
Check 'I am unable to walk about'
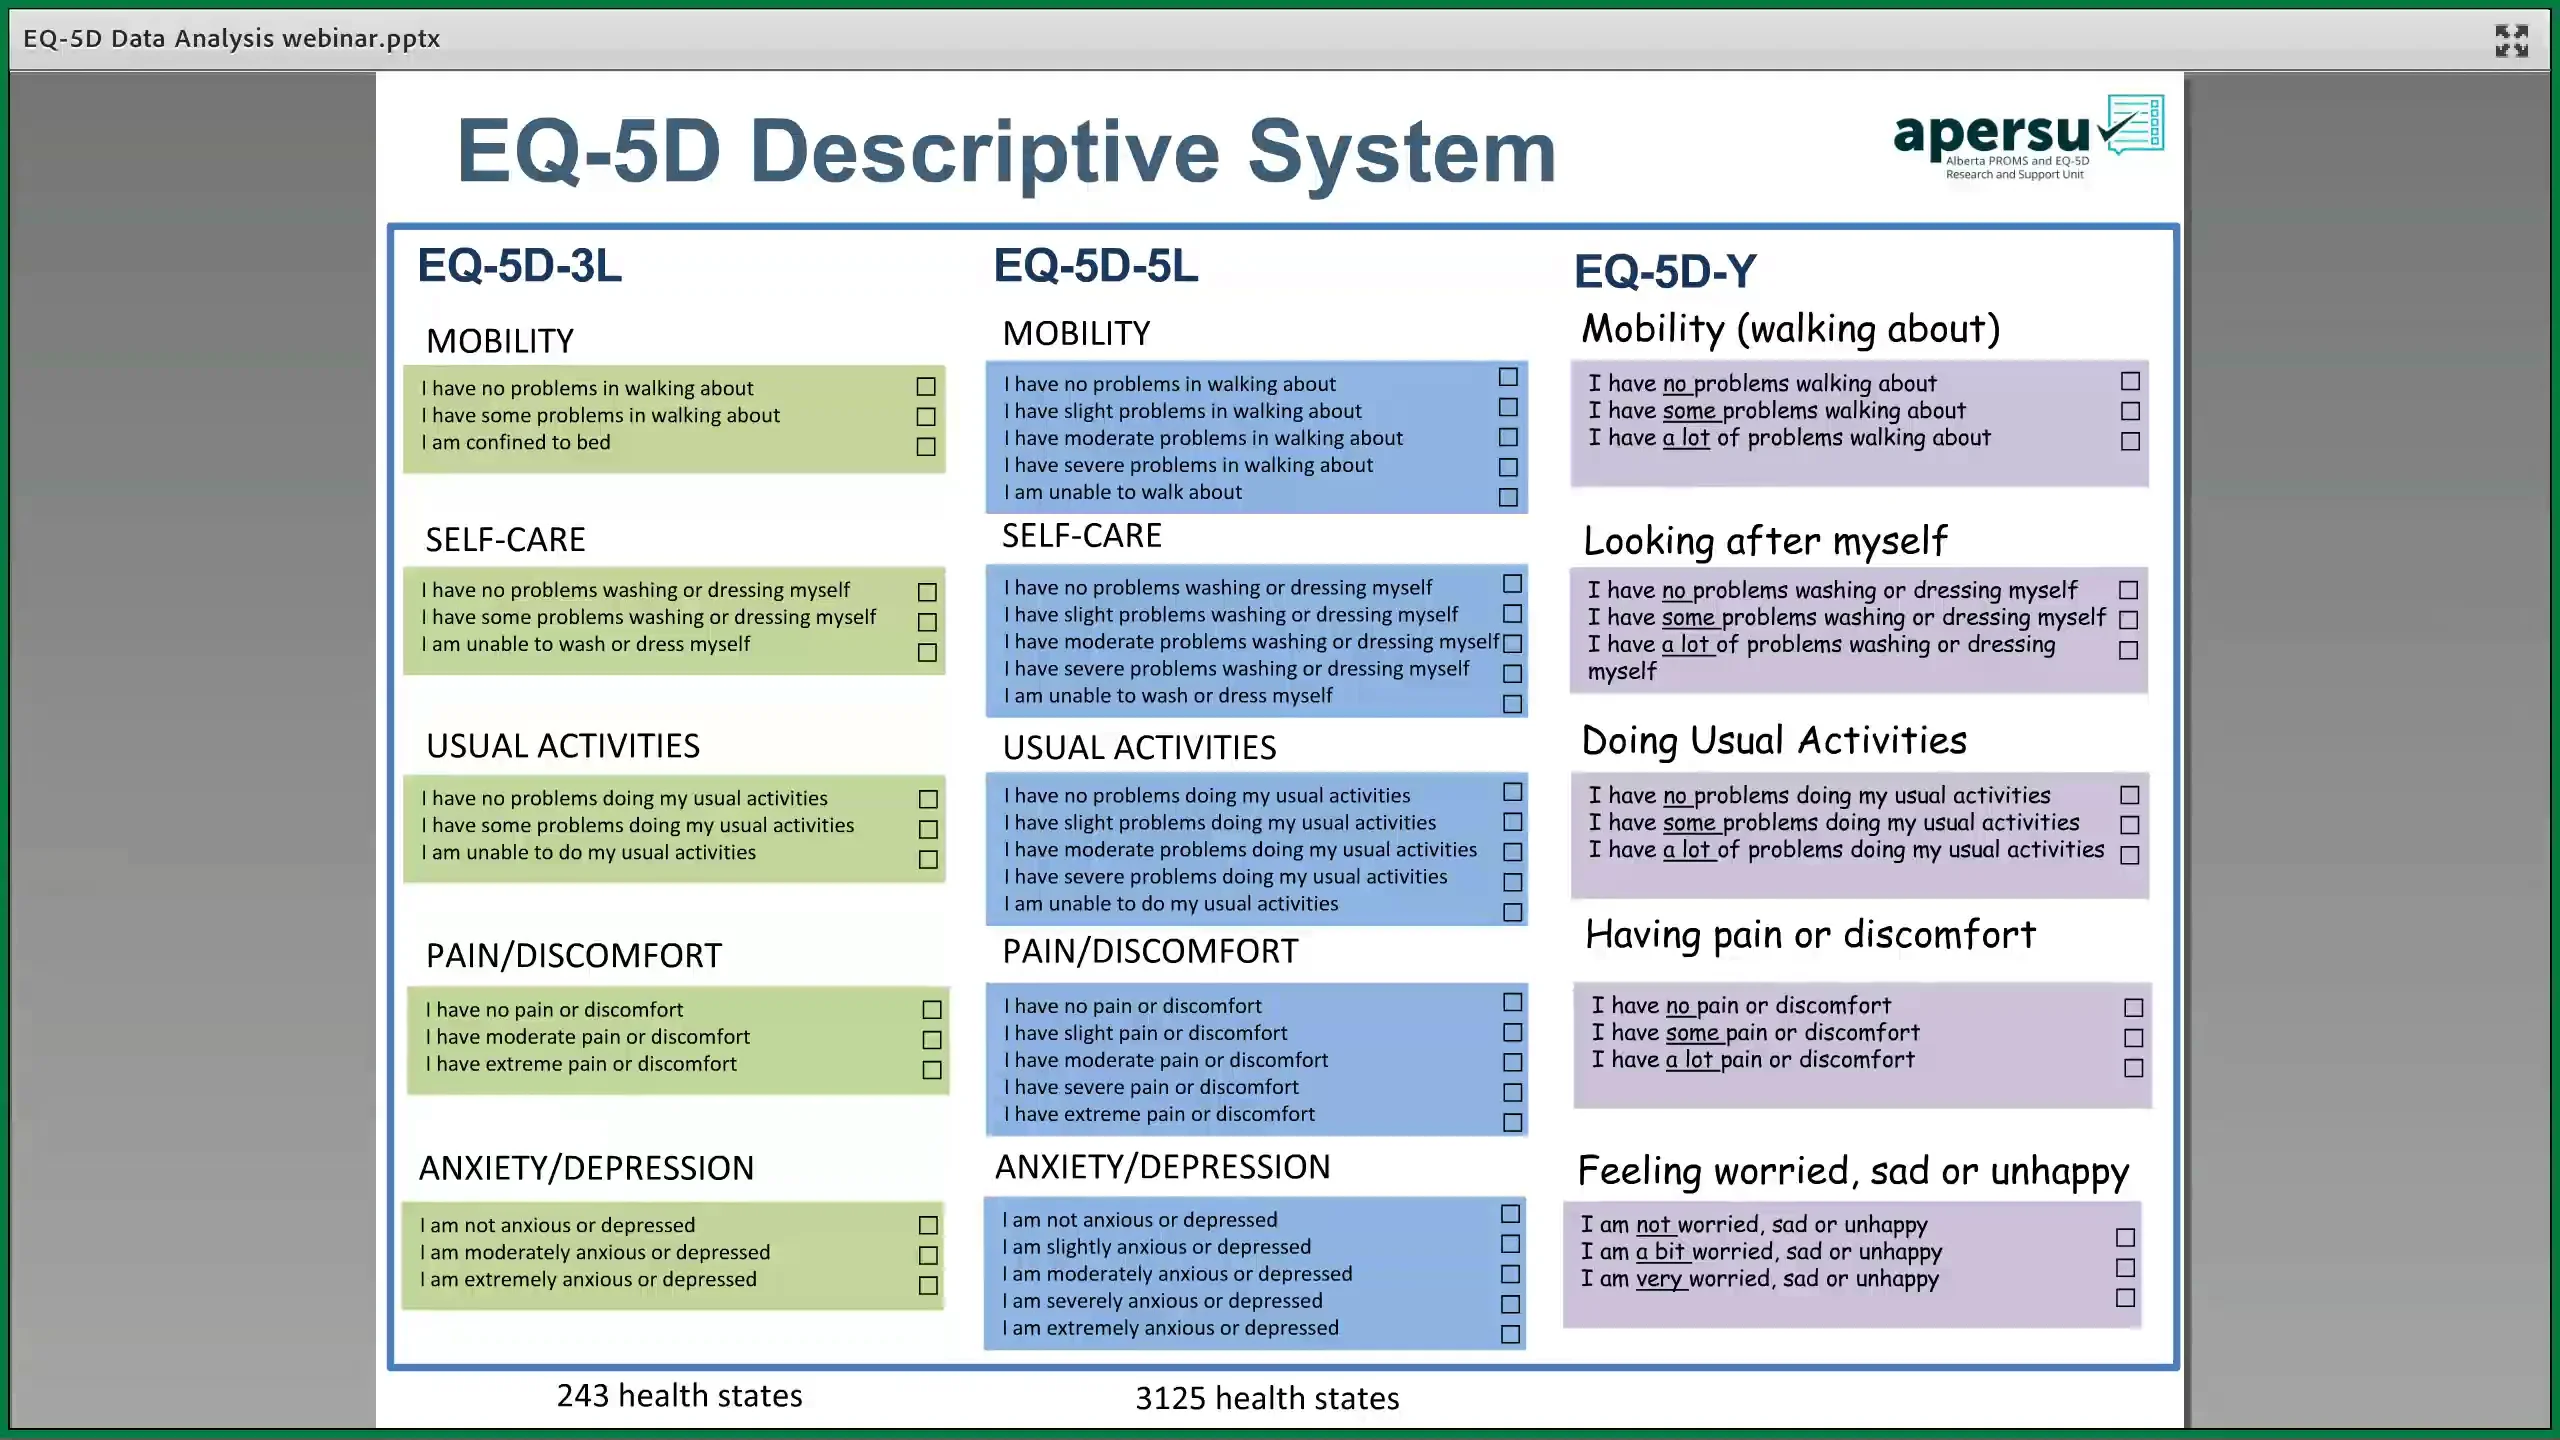pos(1507,497)
